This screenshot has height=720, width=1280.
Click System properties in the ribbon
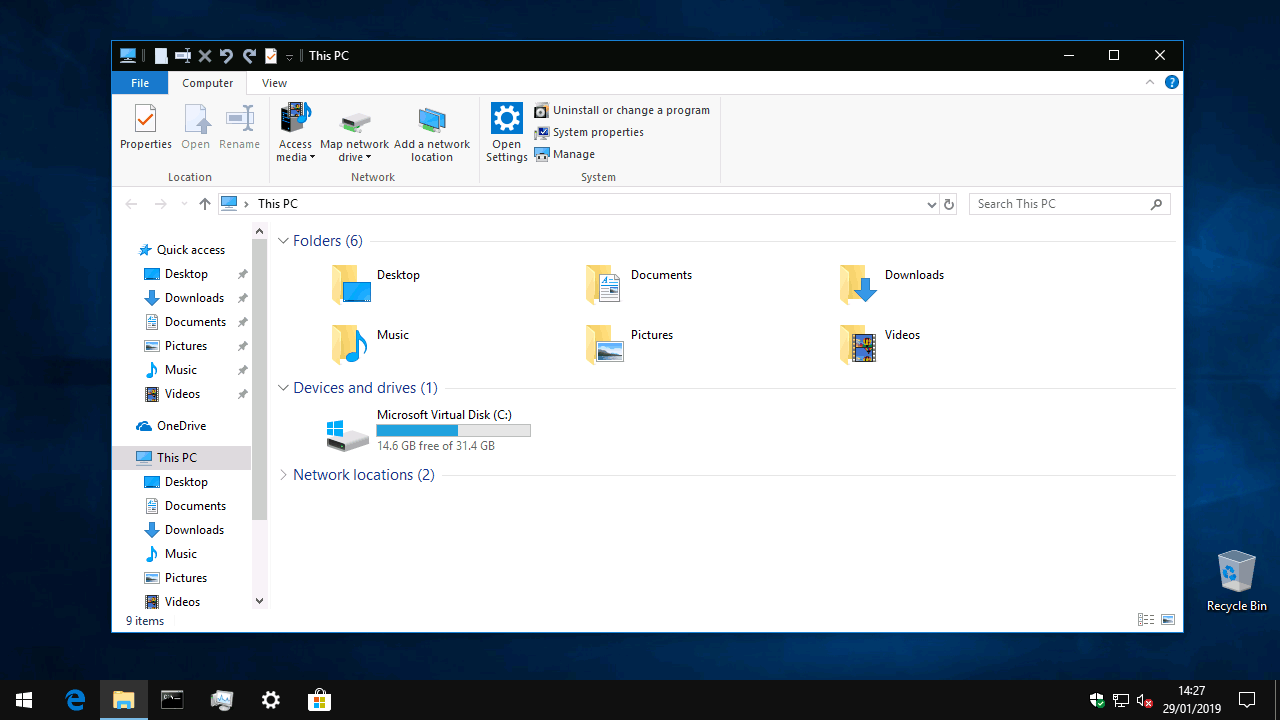pyautogui.click(x=597, y=132)
